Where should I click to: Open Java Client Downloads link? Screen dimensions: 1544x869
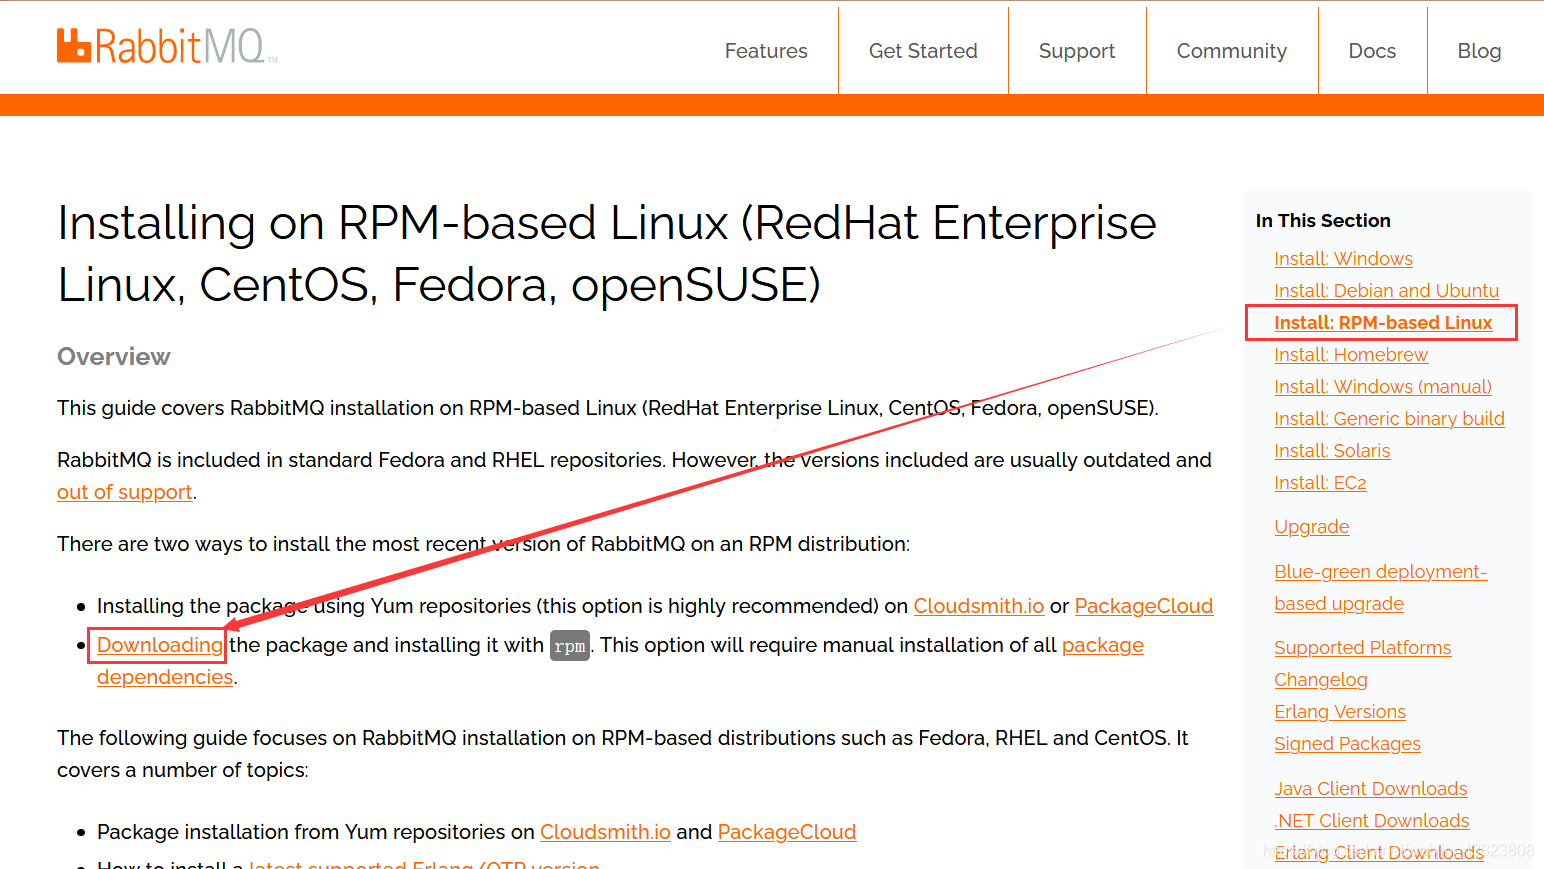tap(1370, 789)
